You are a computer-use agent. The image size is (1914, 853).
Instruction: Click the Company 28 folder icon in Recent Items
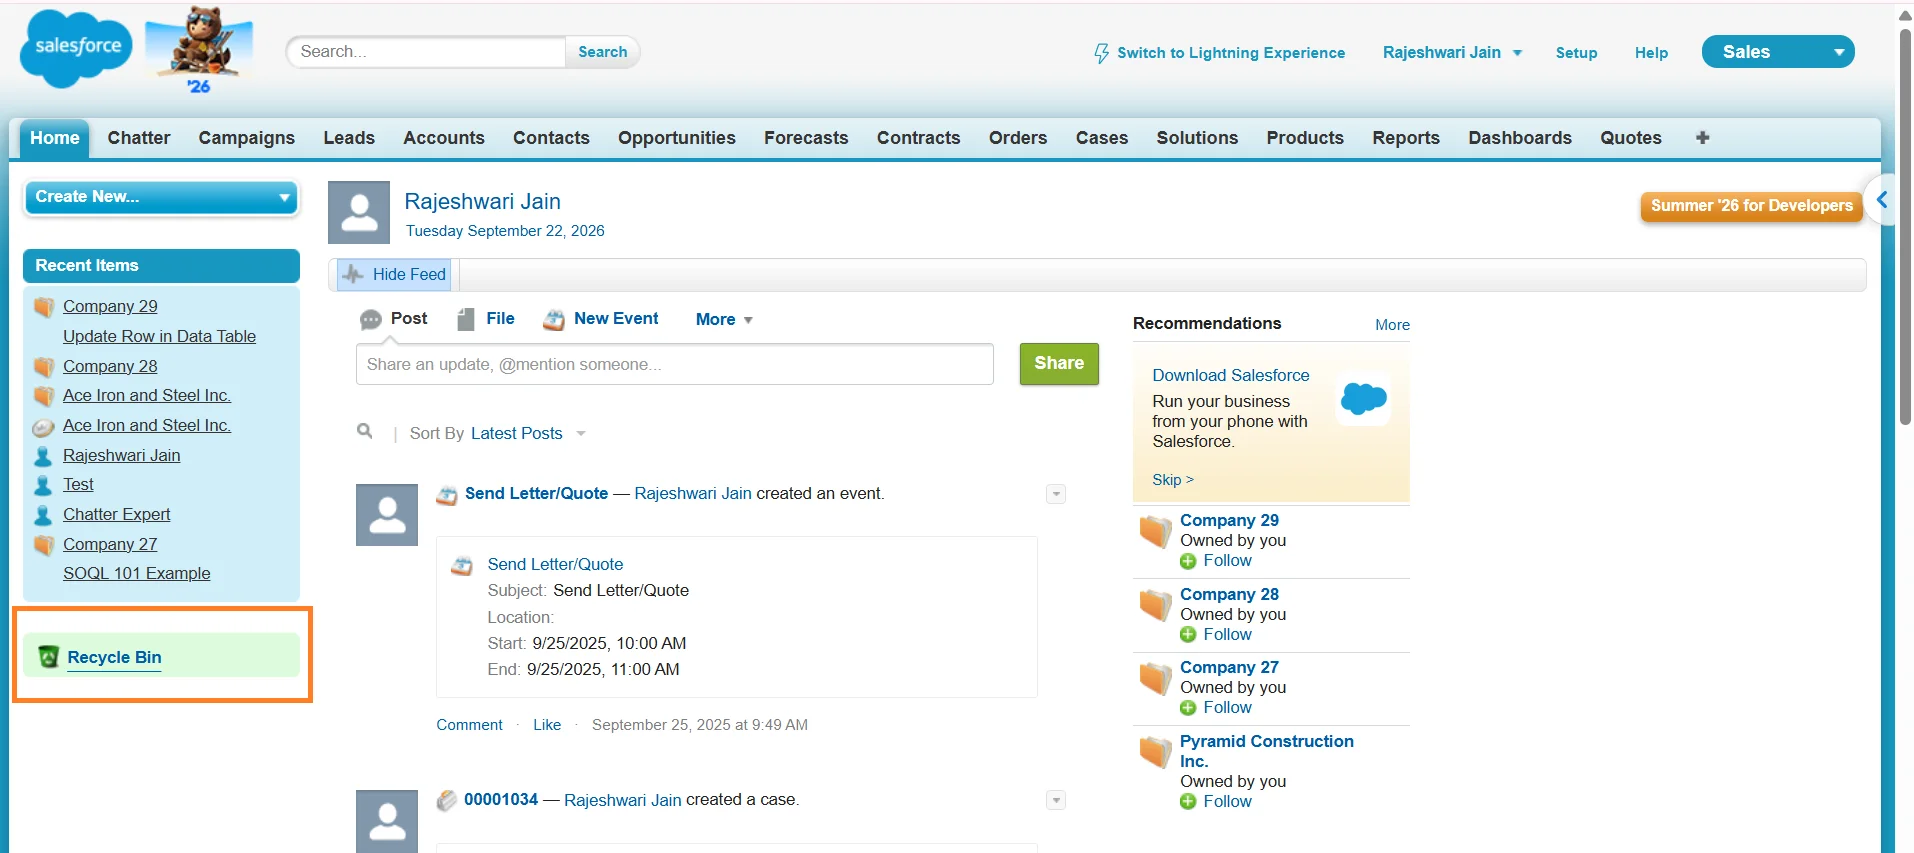(x=44, y=367)
